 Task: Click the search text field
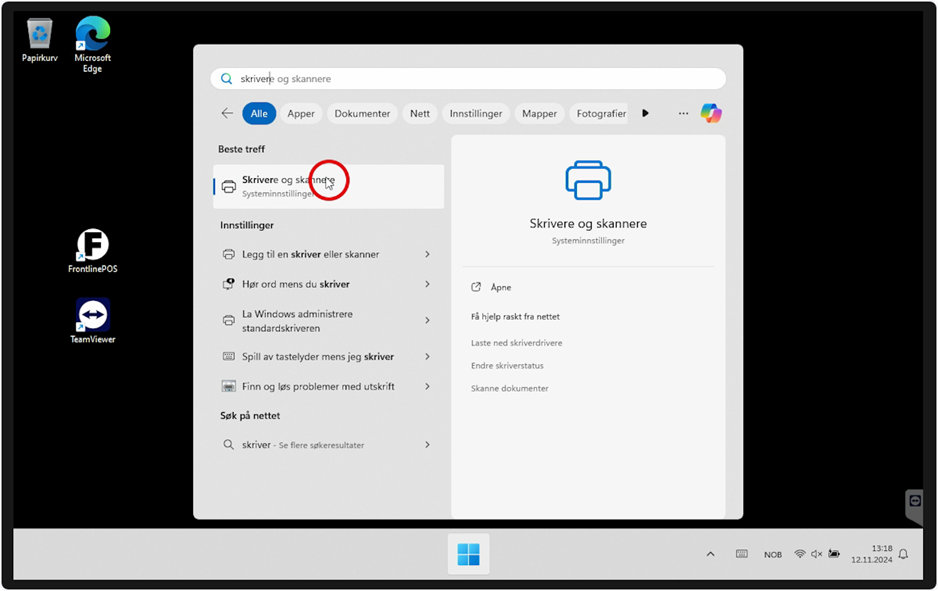pos(468,78)
